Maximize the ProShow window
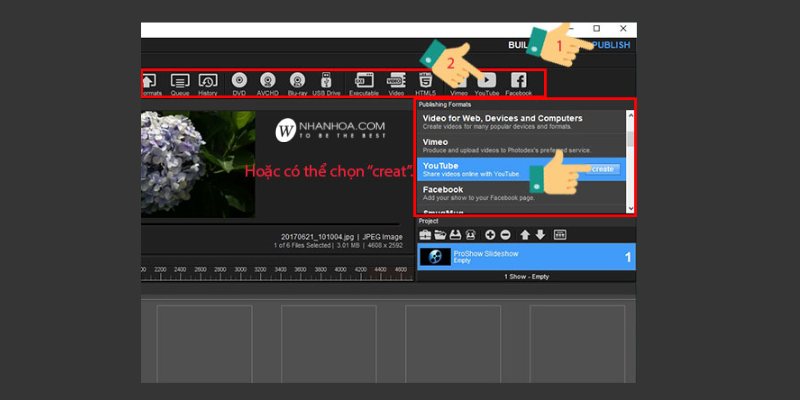This screenshot has width=800, height=400. 596,29
